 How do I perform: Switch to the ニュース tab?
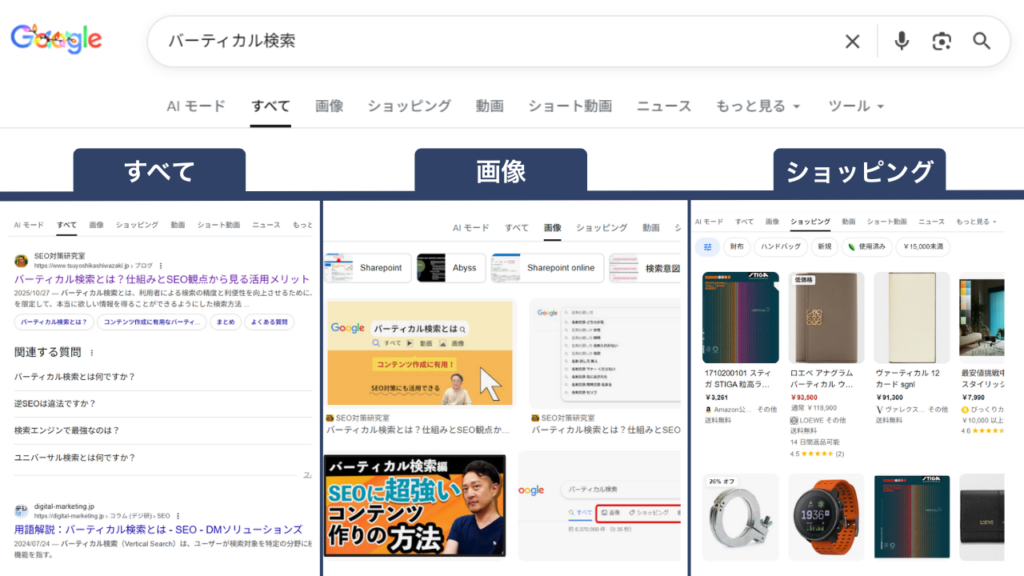coord(665,105)
